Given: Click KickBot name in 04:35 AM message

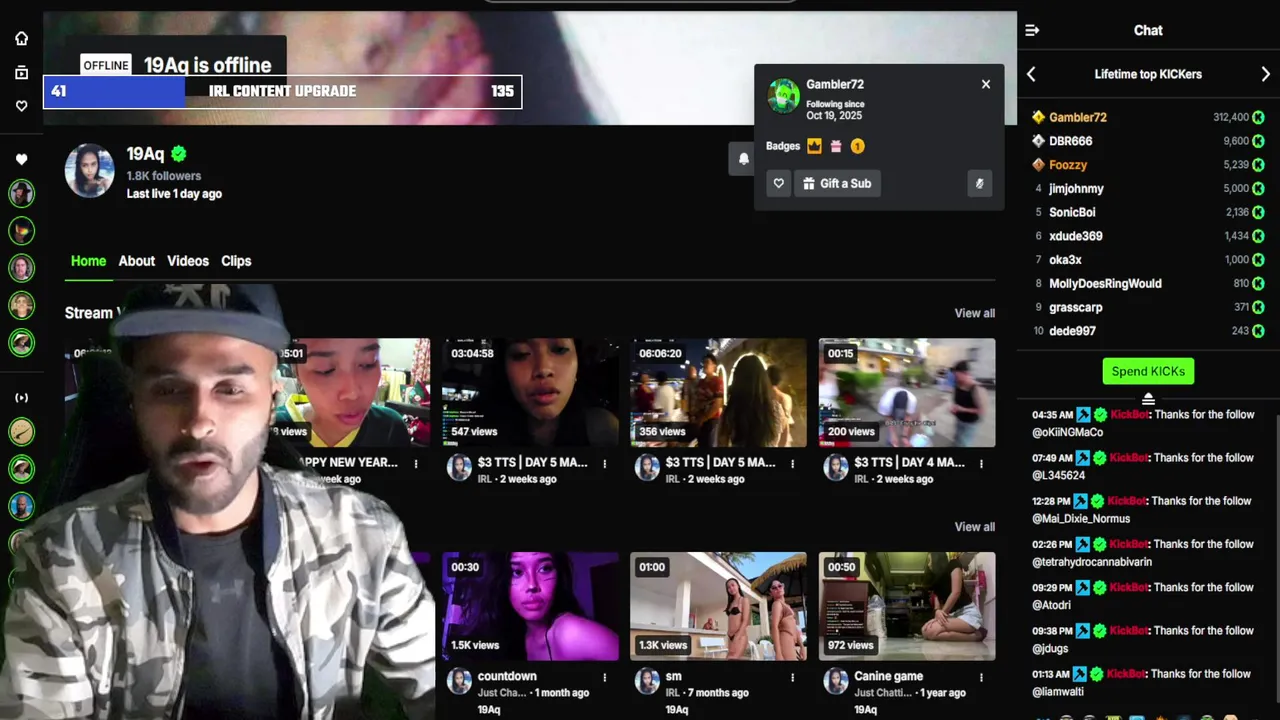Looking at the screenshot, I should coord(1128,415).
